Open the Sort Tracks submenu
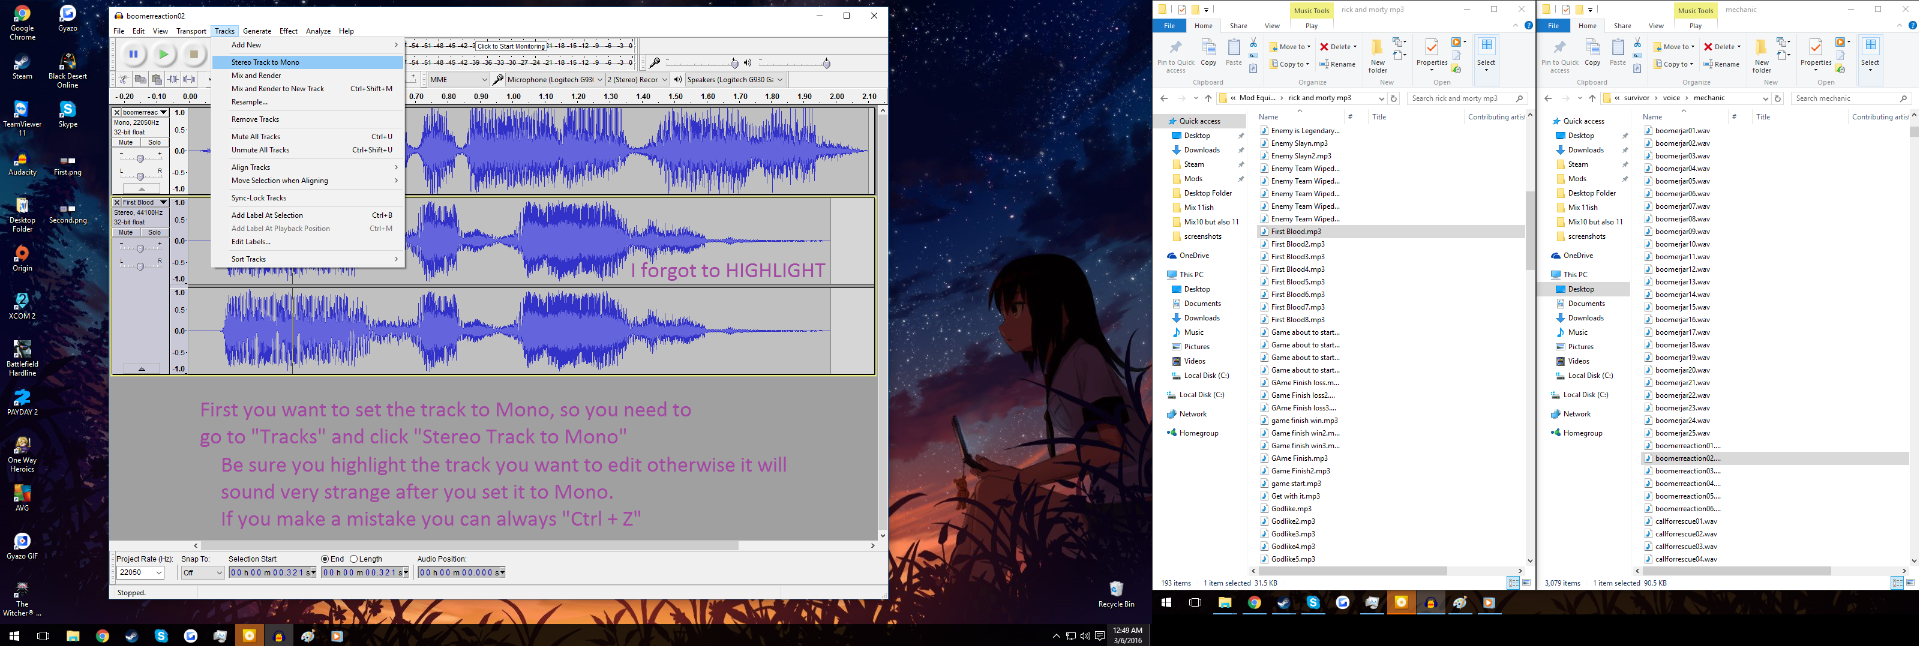 point(308,259)
